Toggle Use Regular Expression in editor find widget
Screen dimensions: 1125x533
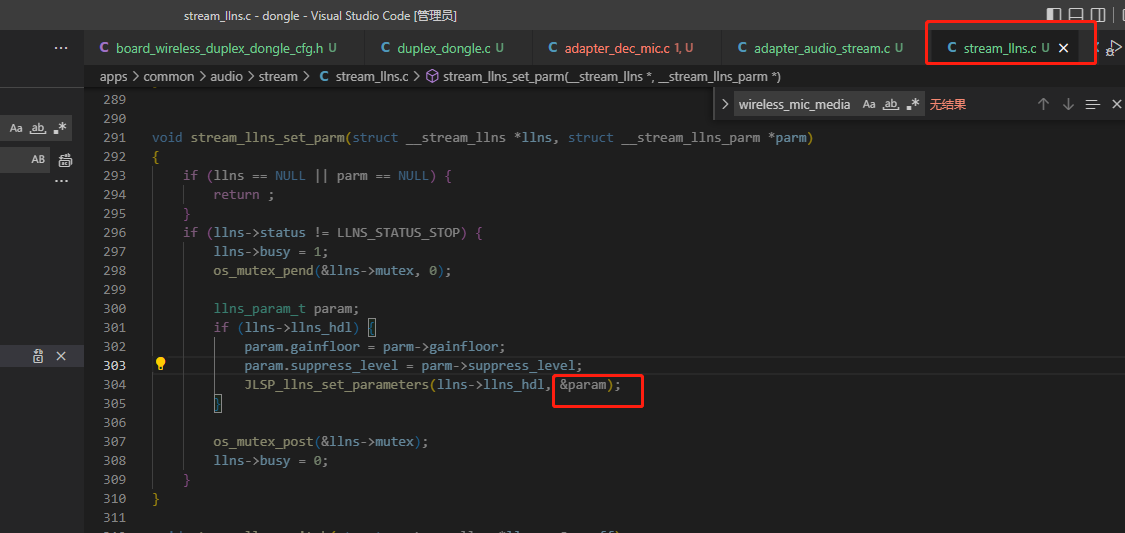click(913, 104)
